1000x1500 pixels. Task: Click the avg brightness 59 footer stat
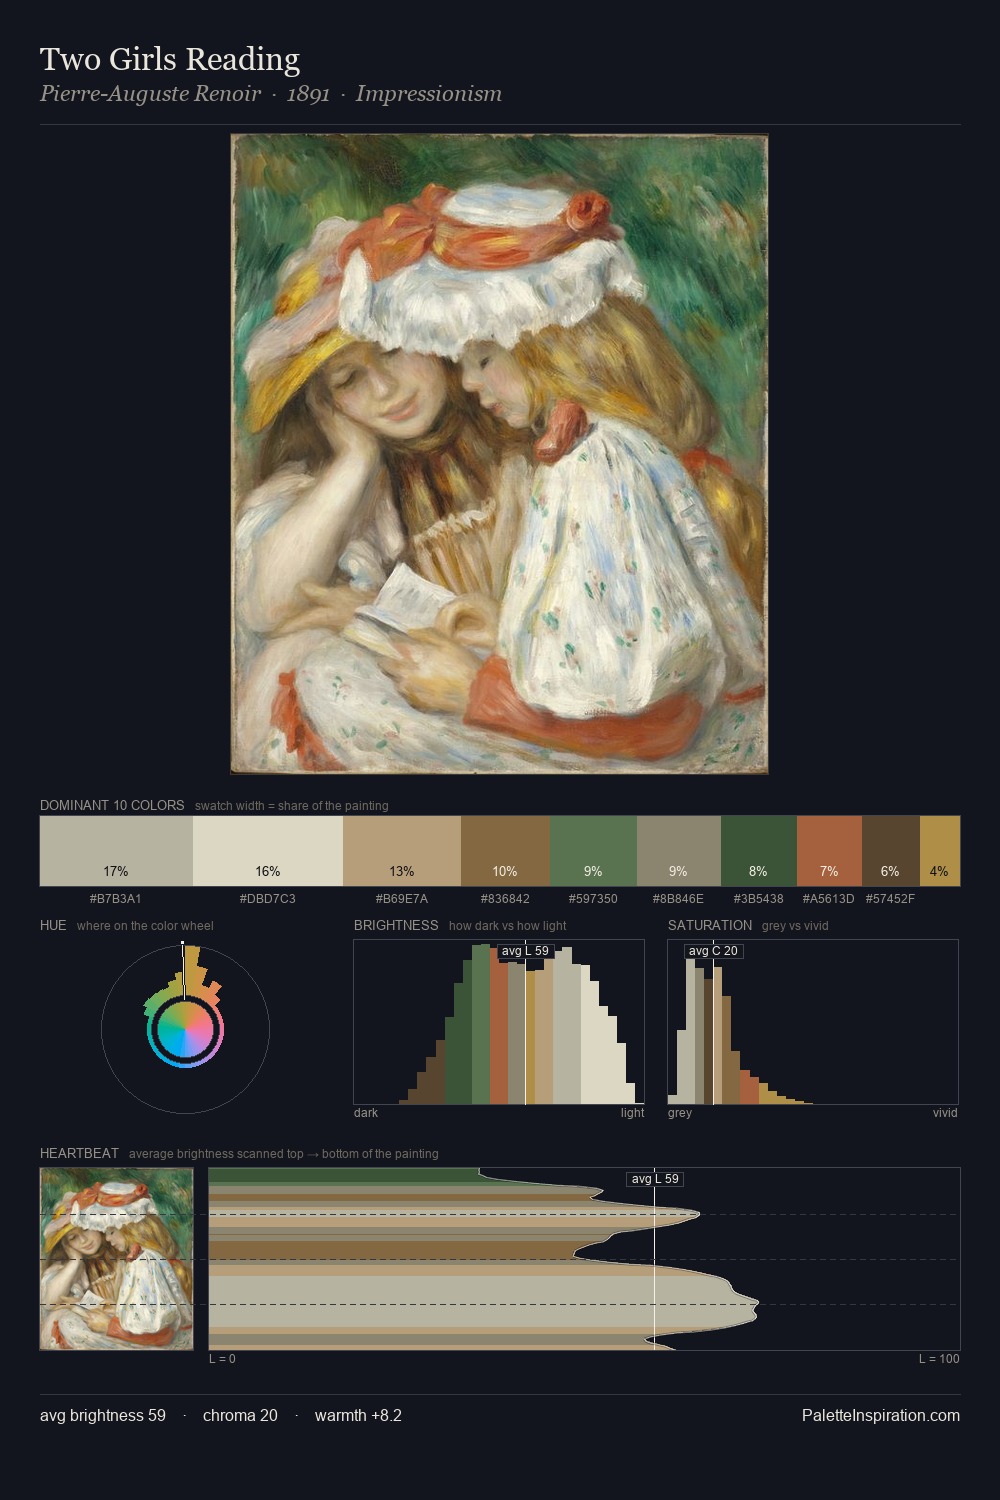[x=103, y=1416]
